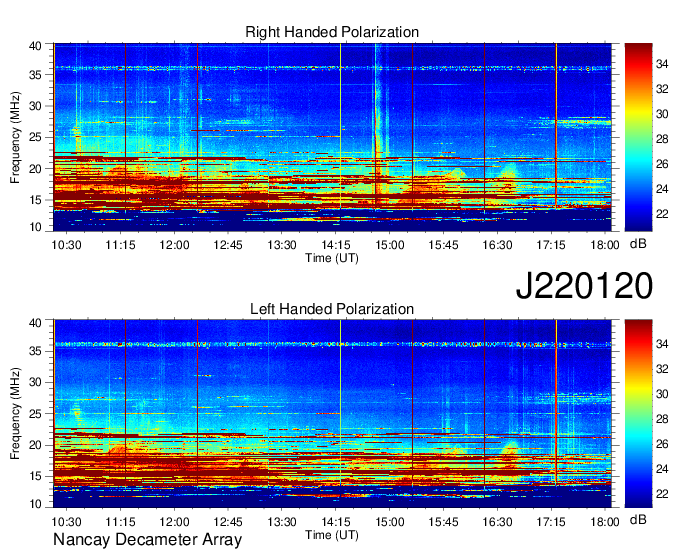Click 30 MHz tick on left-handed frequency axis
The width and height of the screenshot is (680, 552).
pyautogui.click(x=35, y=382)
